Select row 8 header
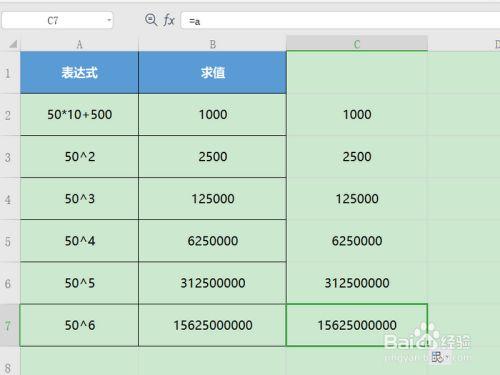Viewport: 500px width, 375px height. [x=9, y=361]
